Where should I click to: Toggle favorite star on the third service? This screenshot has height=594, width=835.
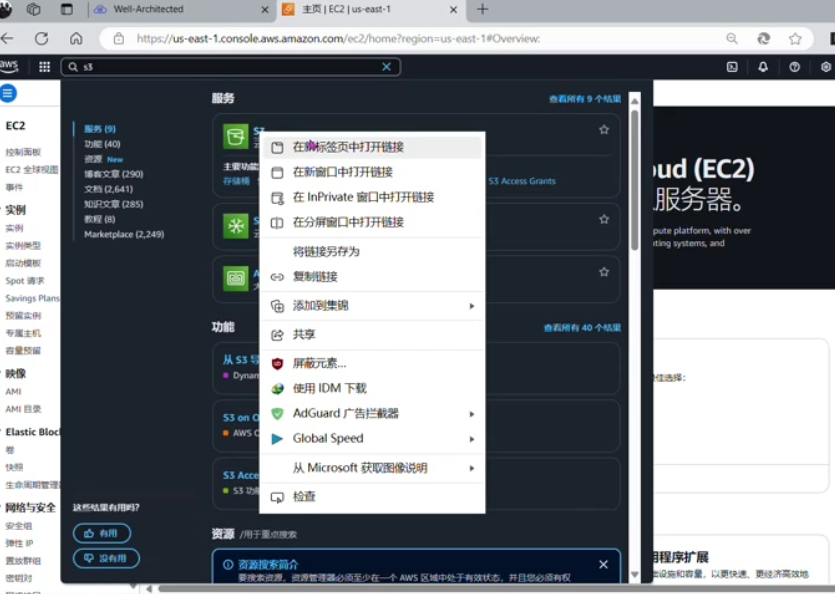604,272
